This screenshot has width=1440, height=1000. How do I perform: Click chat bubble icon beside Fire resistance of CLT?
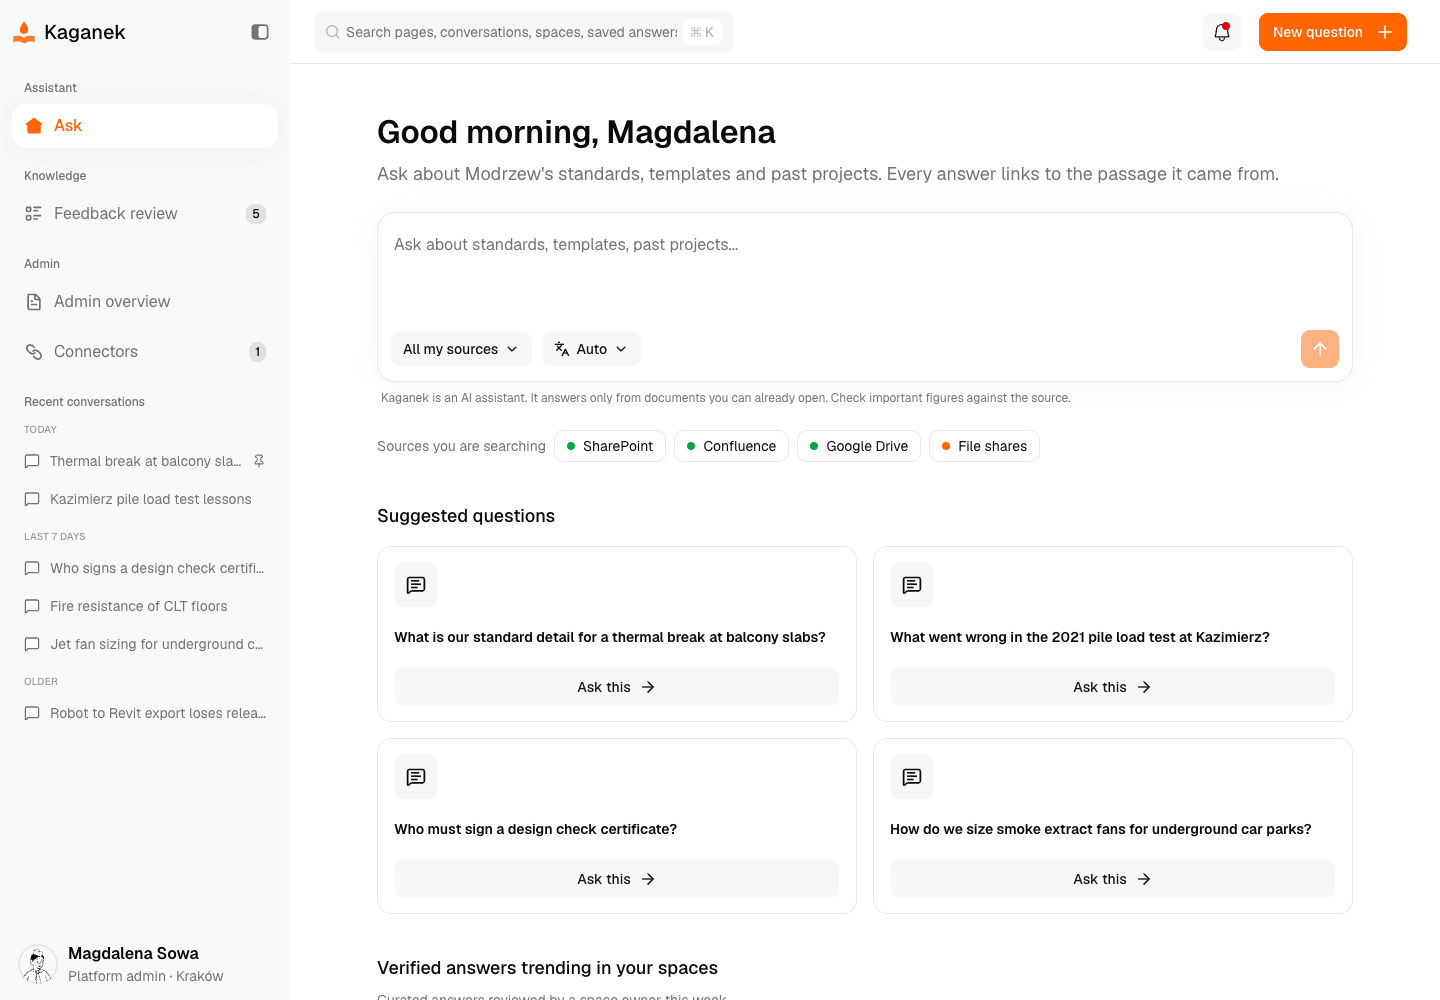pyautogui.click(x=32, y=606)
